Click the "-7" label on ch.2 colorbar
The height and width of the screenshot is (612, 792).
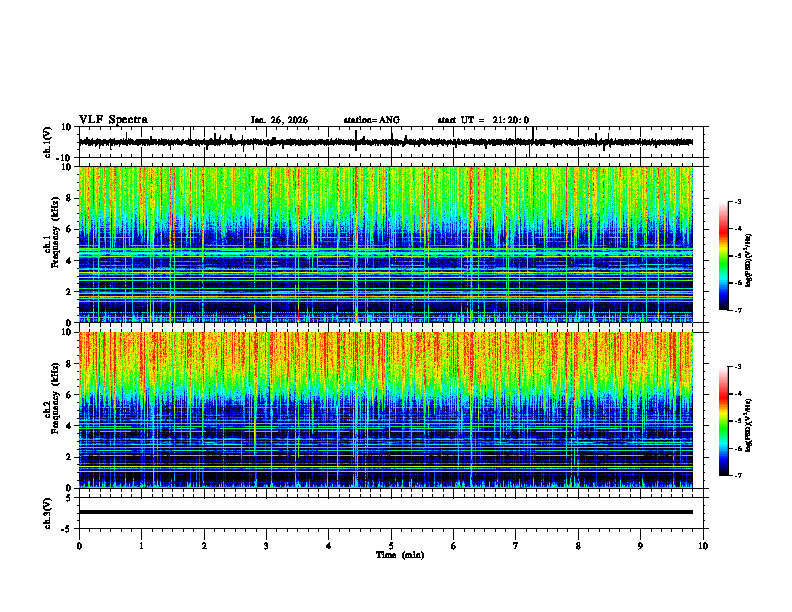[x=738, y=476]
